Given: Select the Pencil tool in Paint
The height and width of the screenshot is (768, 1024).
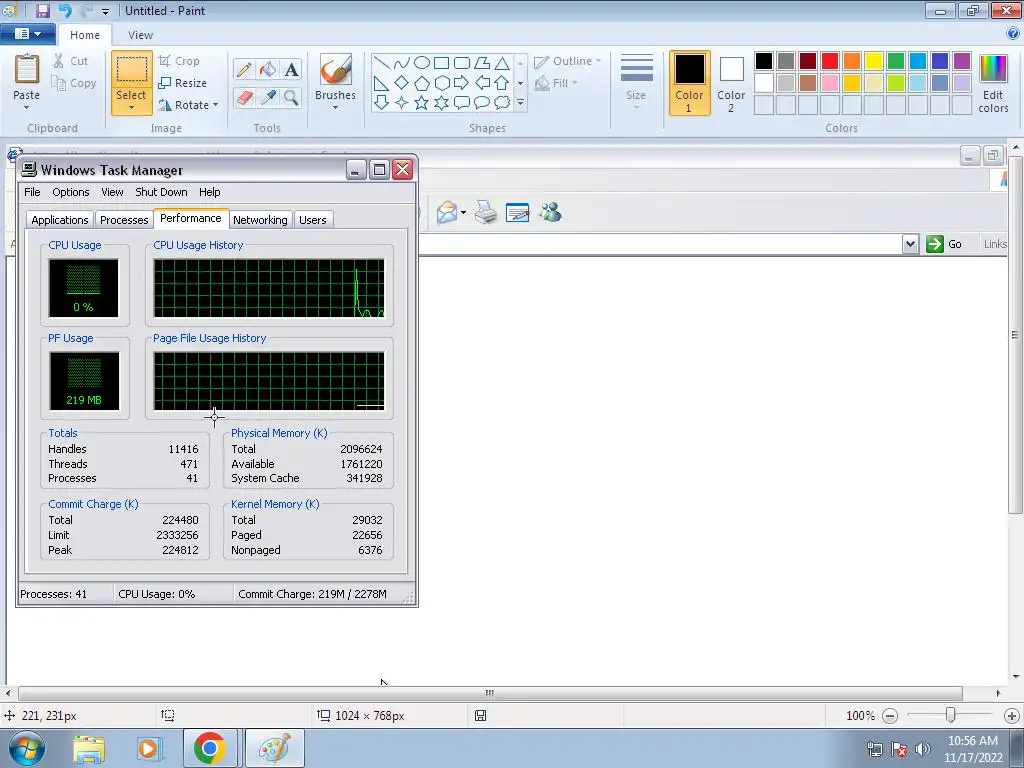Looking at the screenshot, I should [x=244, y=69].
